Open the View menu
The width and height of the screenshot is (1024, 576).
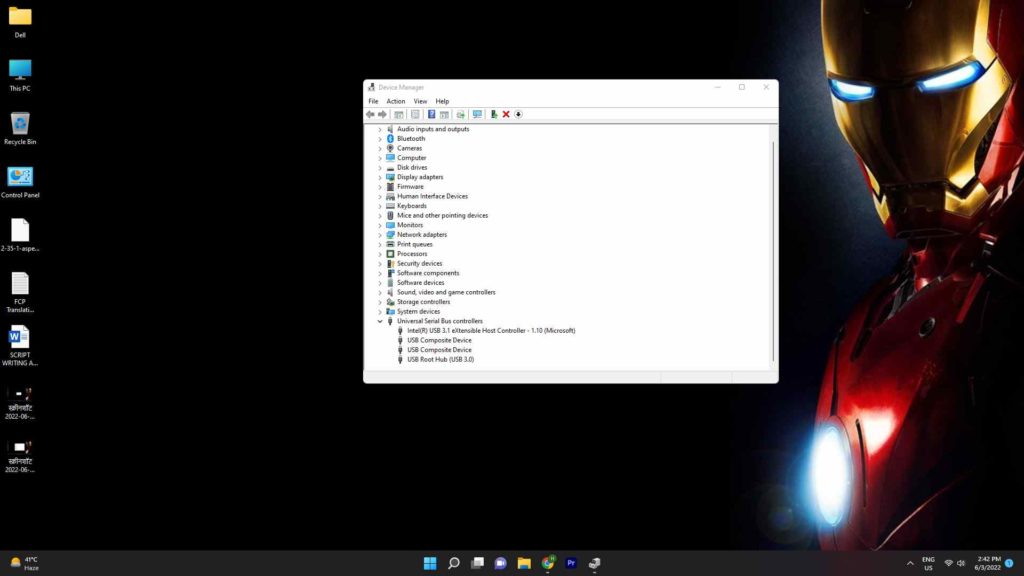click(420, 101)
